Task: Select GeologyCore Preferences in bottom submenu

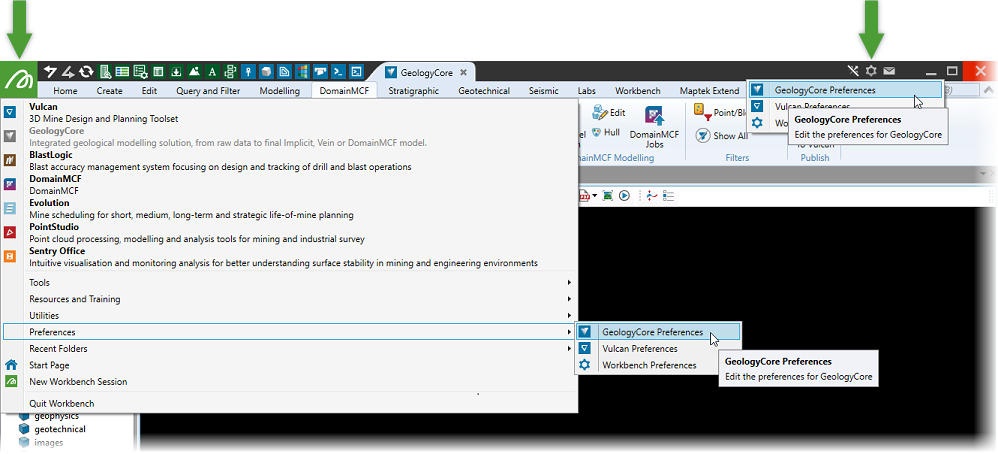Action: pos(658,332)
